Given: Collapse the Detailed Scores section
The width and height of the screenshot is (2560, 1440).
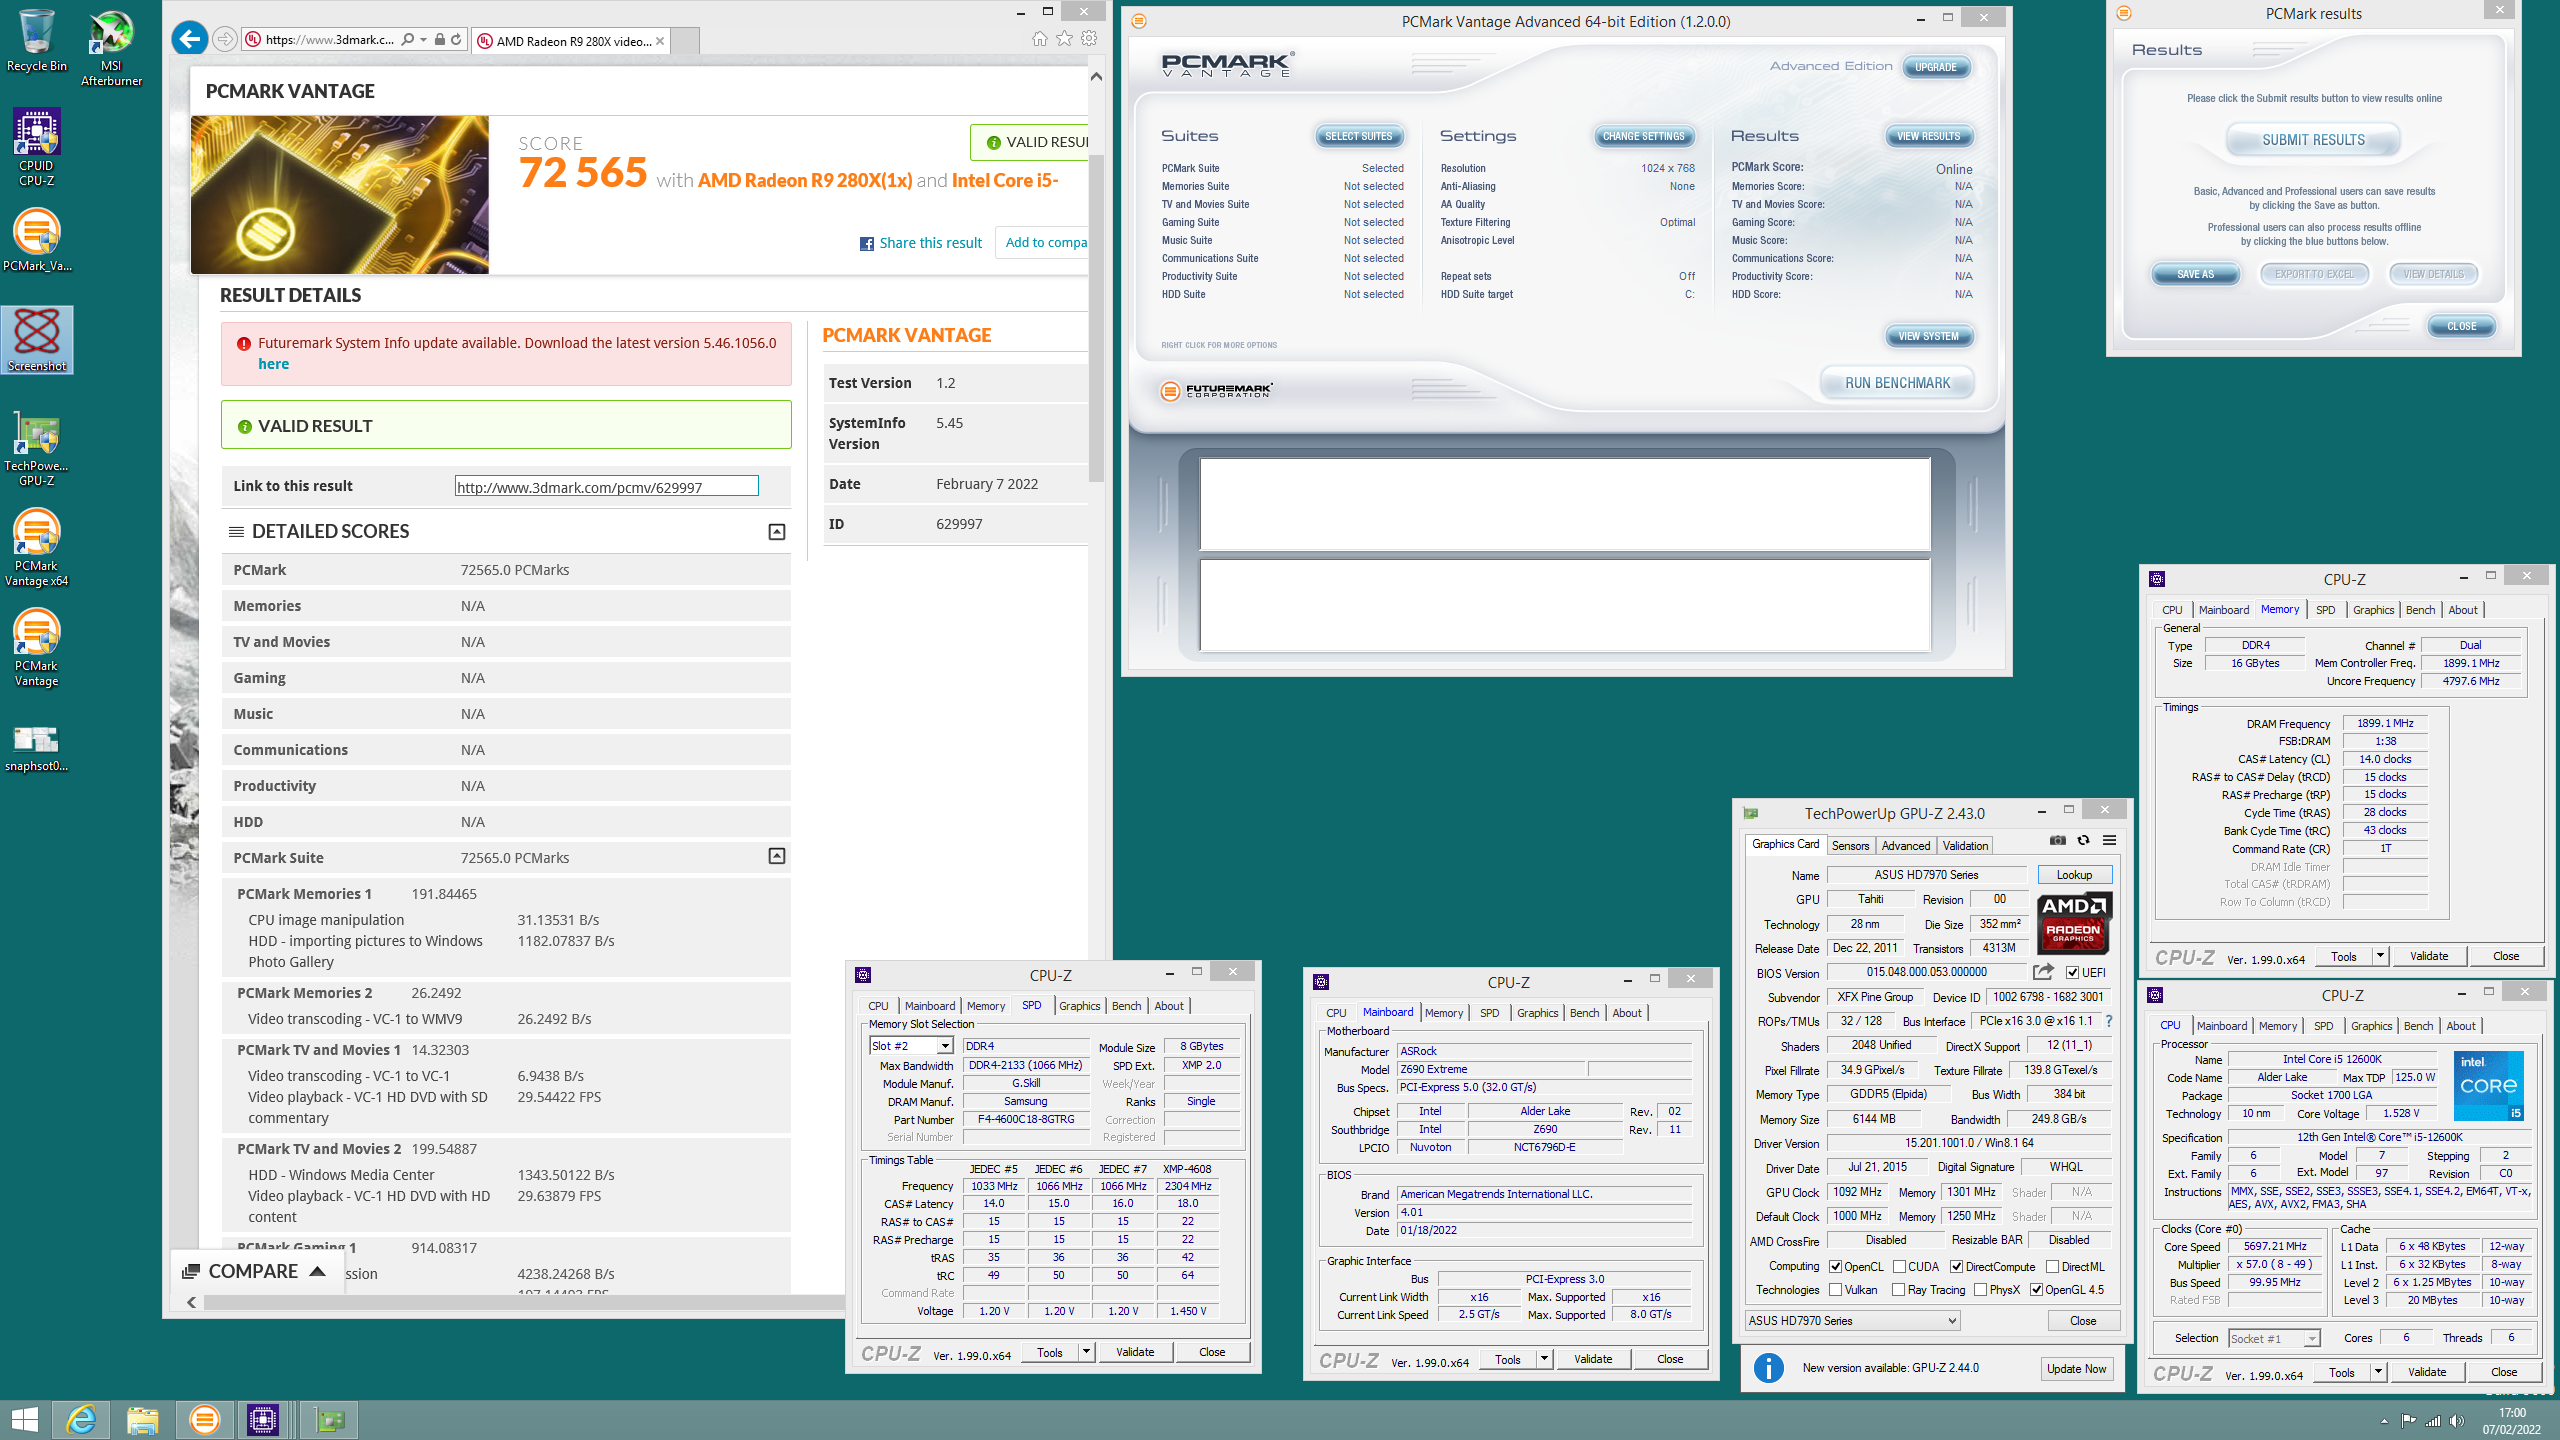Looking at the screenshot, I should [x=776, y=532].
